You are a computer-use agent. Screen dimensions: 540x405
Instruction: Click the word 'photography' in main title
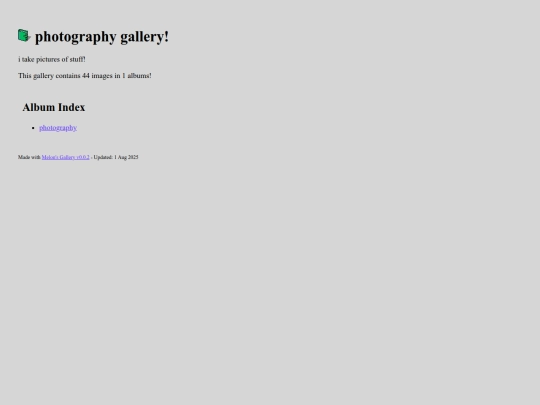coord(76,37)
